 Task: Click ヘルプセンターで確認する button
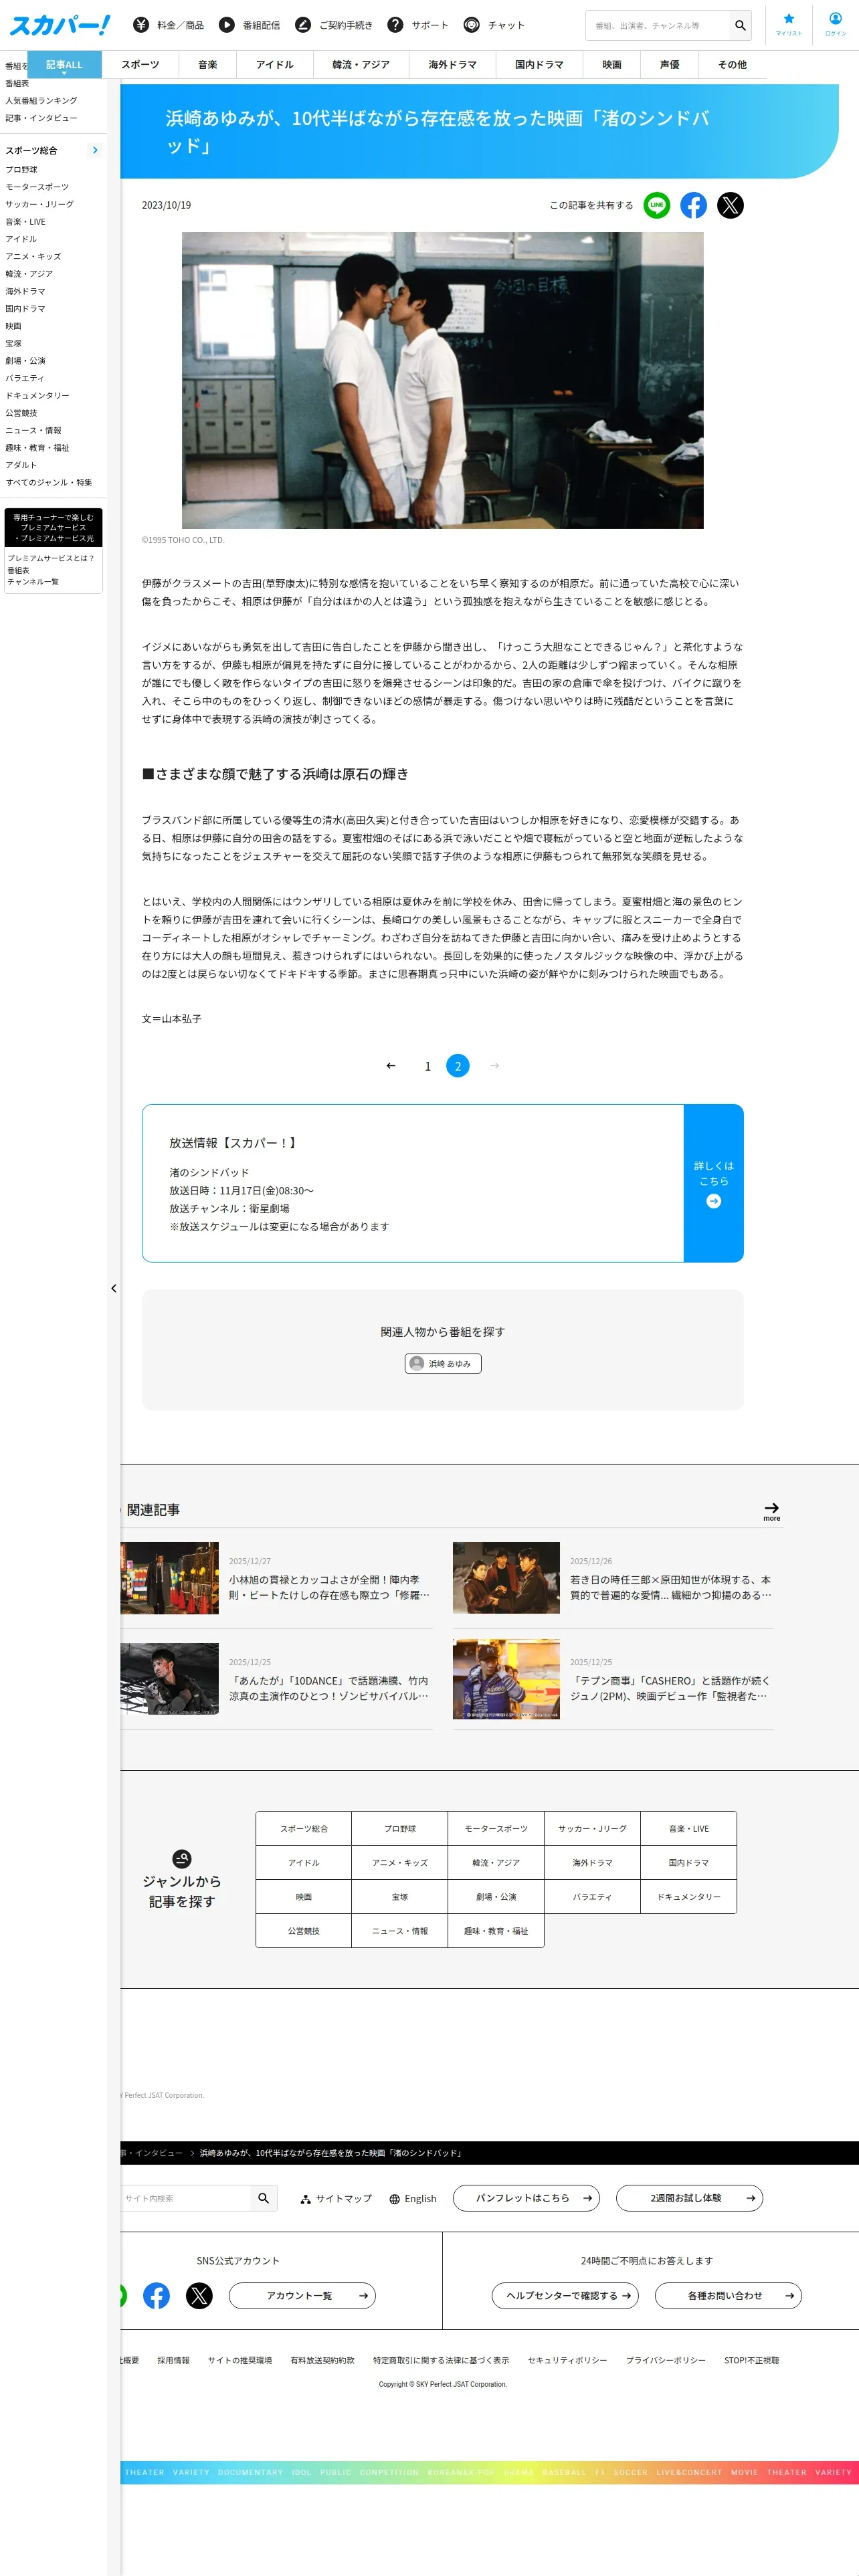(x=565, y=2296)
